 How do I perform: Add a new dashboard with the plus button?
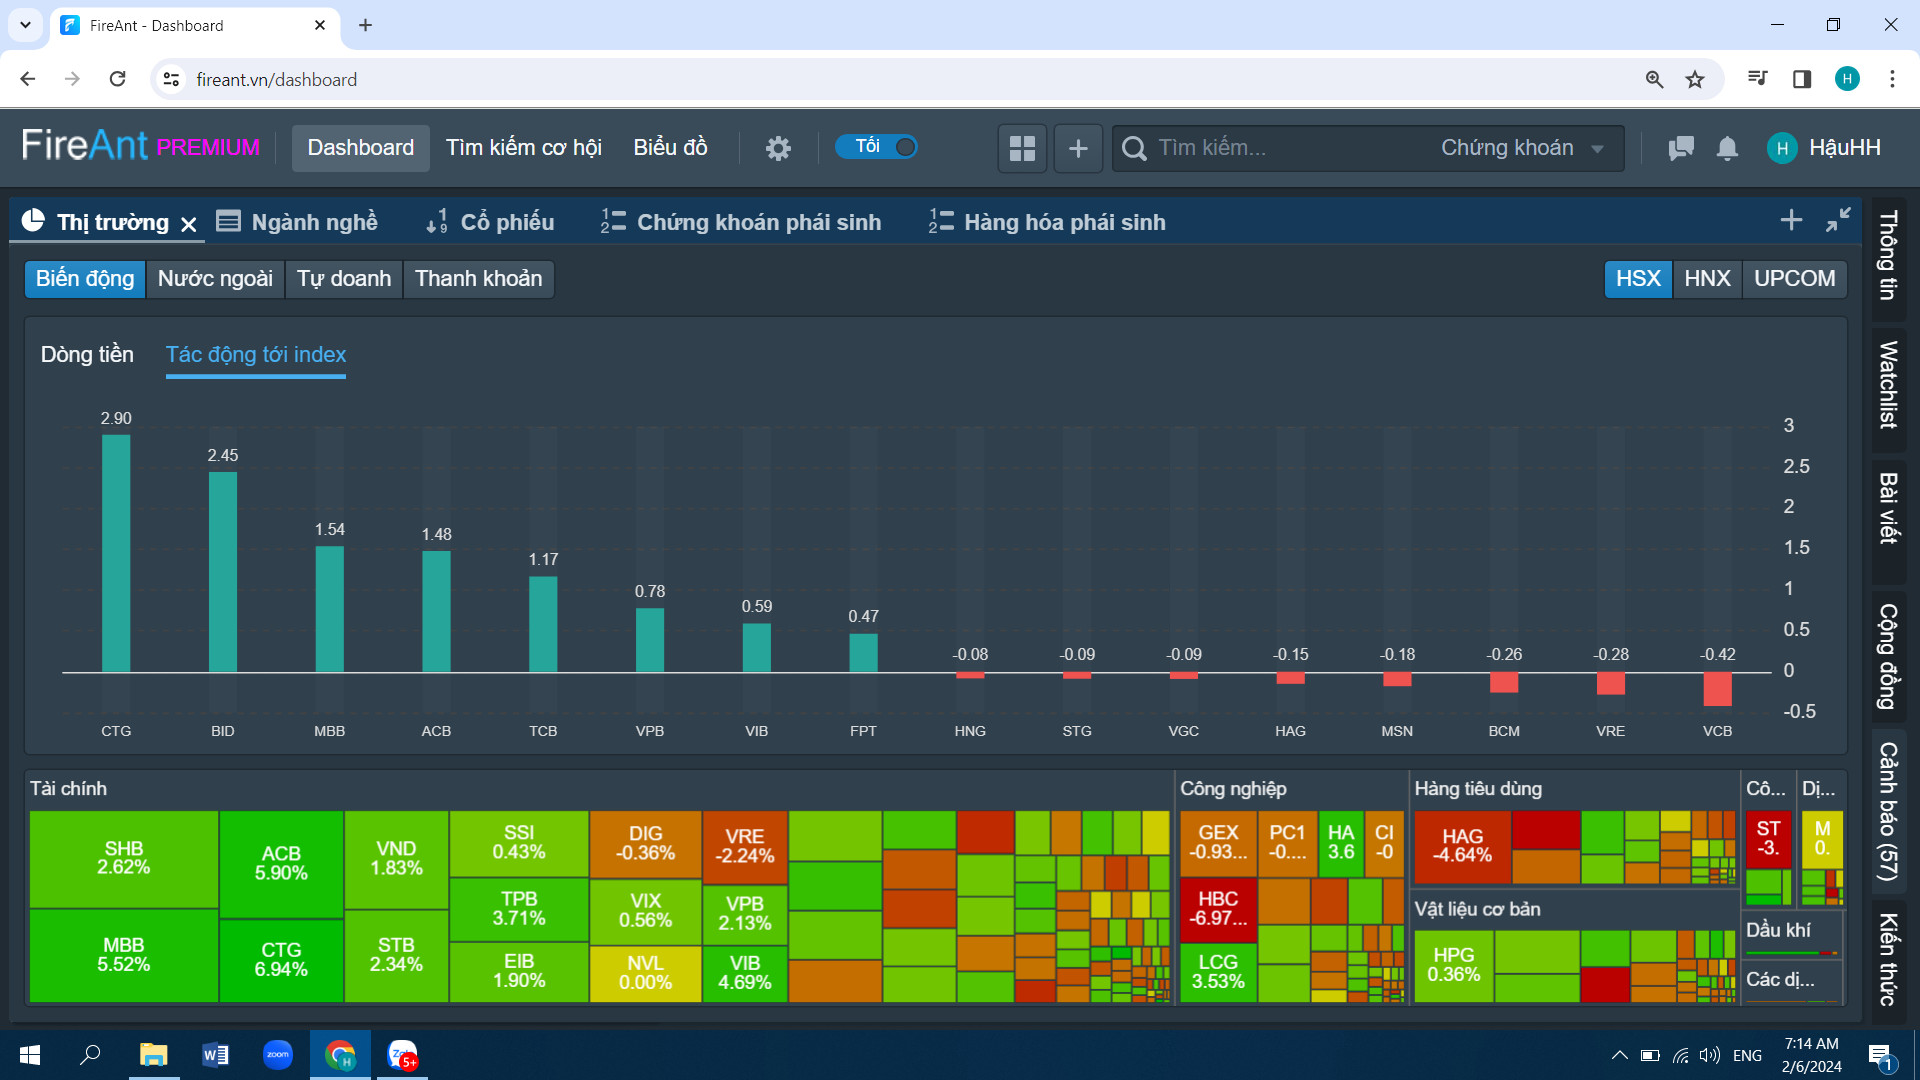click(1078, 148)
